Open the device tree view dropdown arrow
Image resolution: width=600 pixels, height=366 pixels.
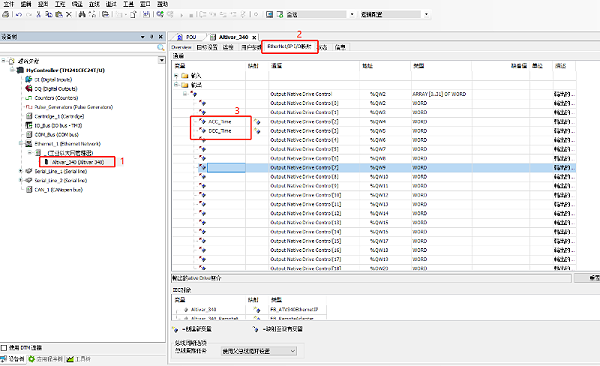click(x=161, y=60)
